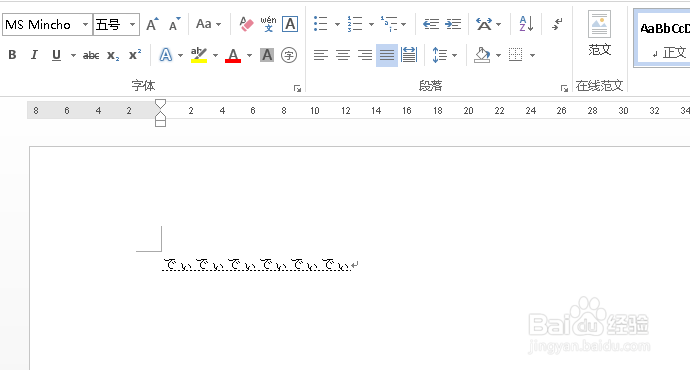Expand multilevel list dropdown arrow
This screenshot has width=690, height=370.
tap(404, 24)
